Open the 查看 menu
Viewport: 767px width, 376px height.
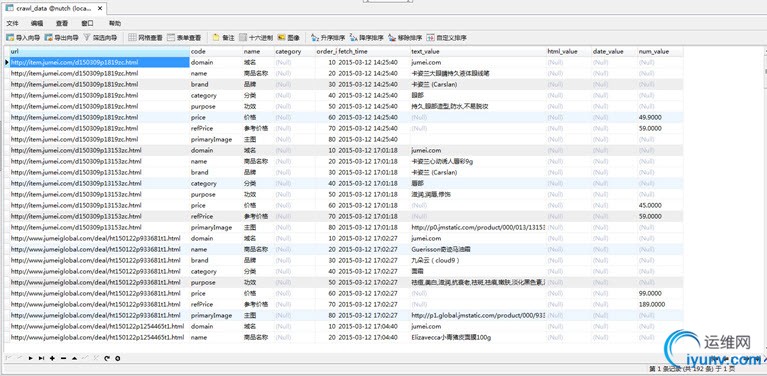click(62, 23)
